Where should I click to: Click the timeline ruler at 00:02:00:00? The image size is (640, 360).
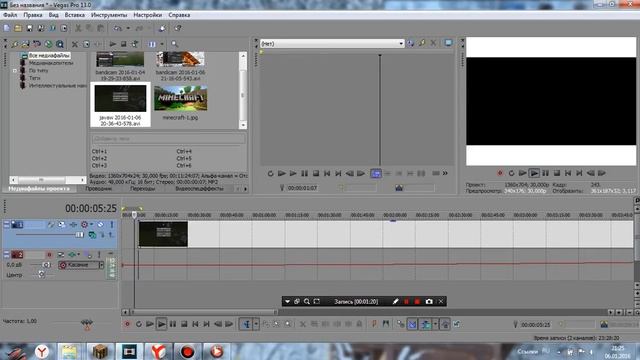pyautogui.click(x=394, y=215)
